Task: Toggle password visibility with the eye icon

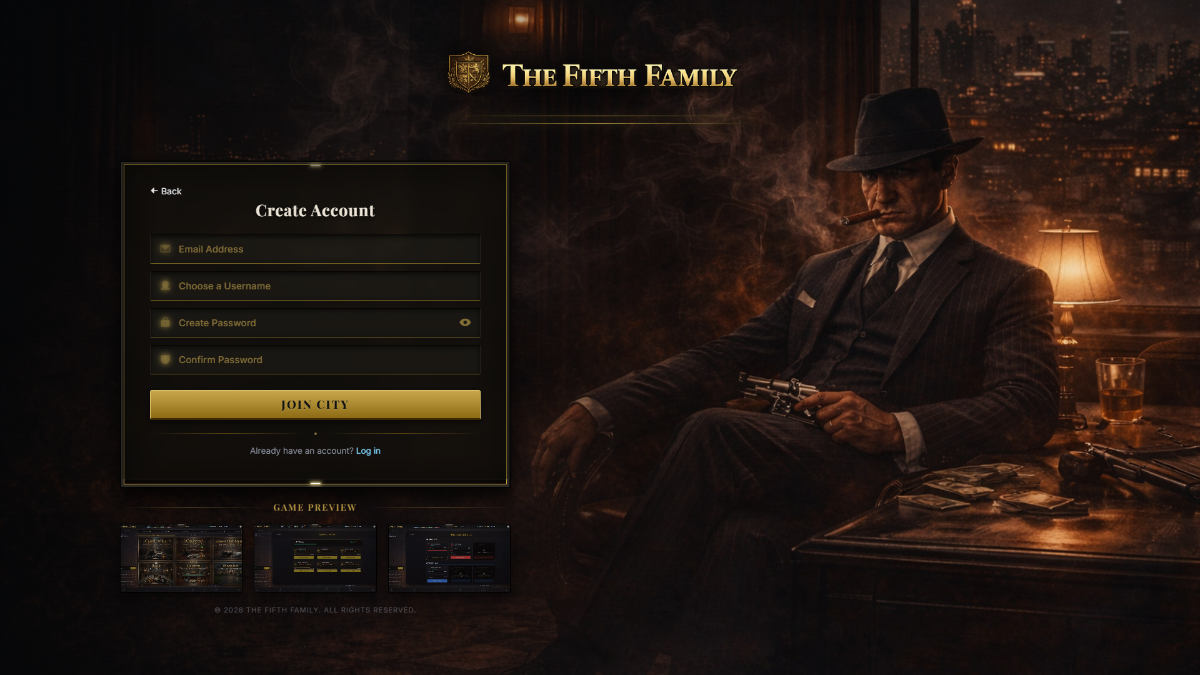Action: click(x=465, y=323)
